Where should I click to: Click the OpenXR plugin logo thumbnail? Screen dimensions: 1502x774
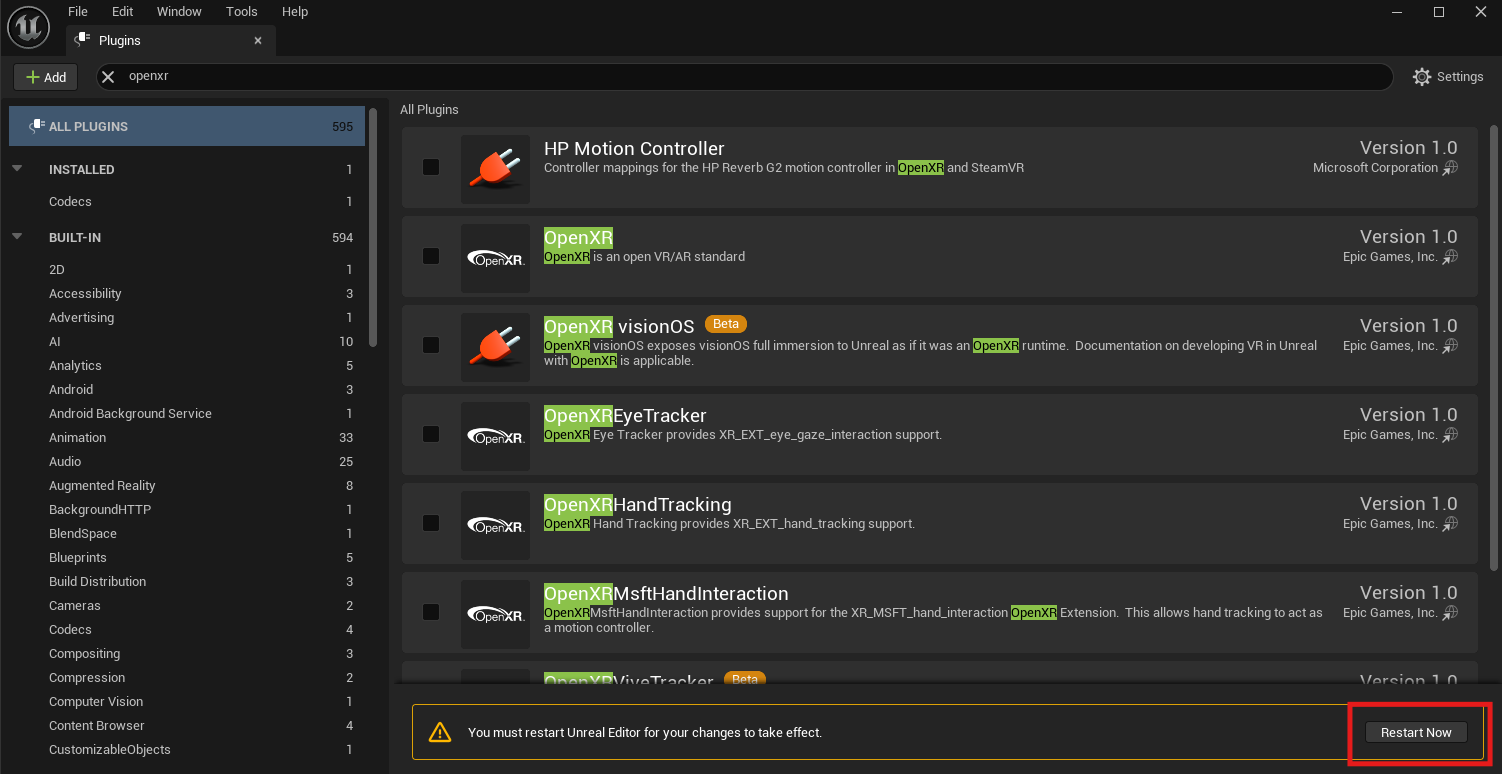pyautogui.click(x=495, y=258)
